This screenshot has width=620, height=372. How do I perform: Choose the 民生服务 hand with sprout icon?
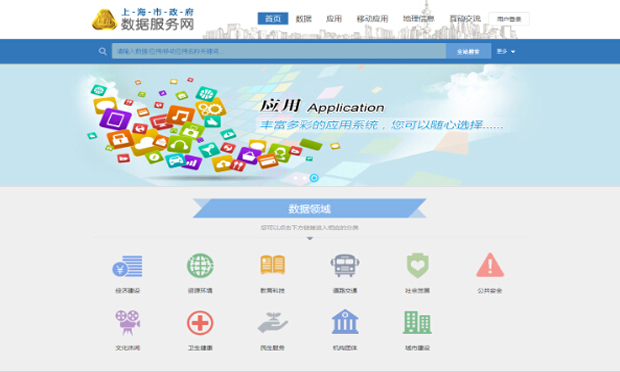point(272,323)
